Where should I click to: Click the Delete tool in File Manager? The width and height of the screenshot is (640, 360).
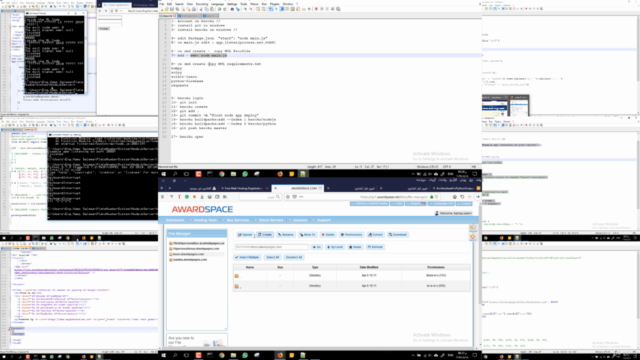click(x=328, y=235)
